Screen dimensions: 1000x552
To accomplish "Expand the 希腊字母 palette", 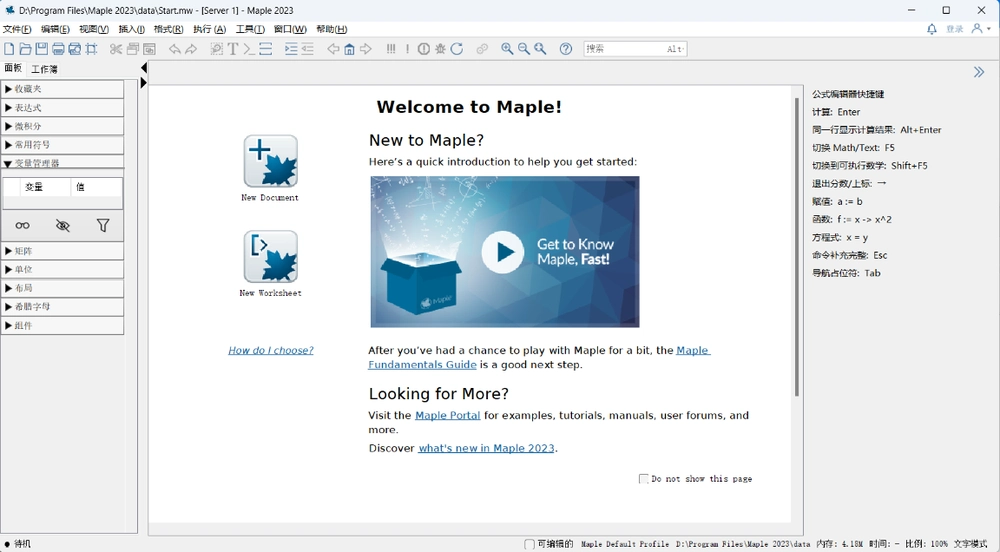I will coord(62,307).
